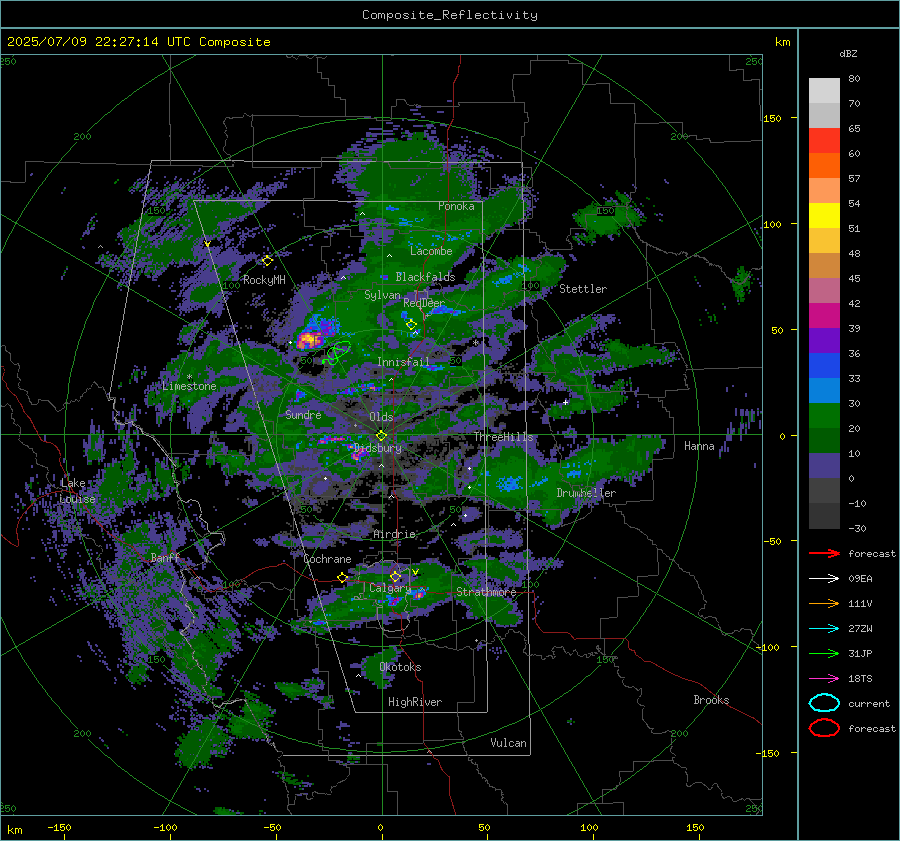Viewport: 900px width, 841px height.
Task: Select the orange 111V arrow legend icon
Action: [x=824, y=603]
